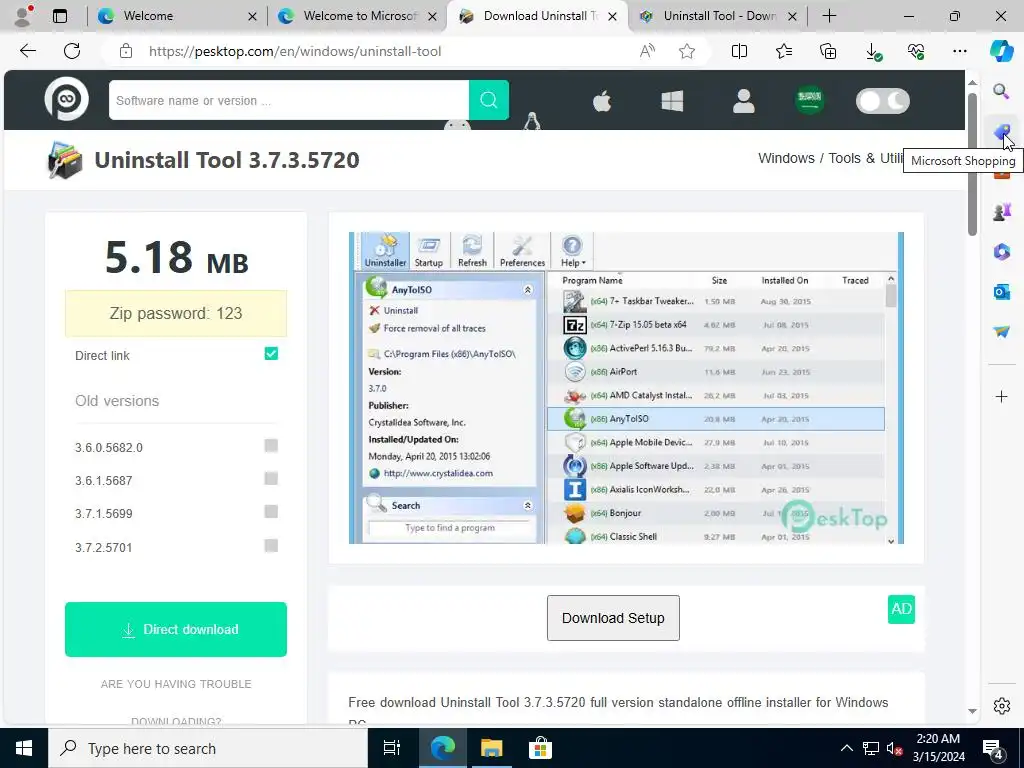Image resolution: width=1024 pixels, height=768 pixels.
Task: Open the Downloads panel
Action: [x=872, y=51]
